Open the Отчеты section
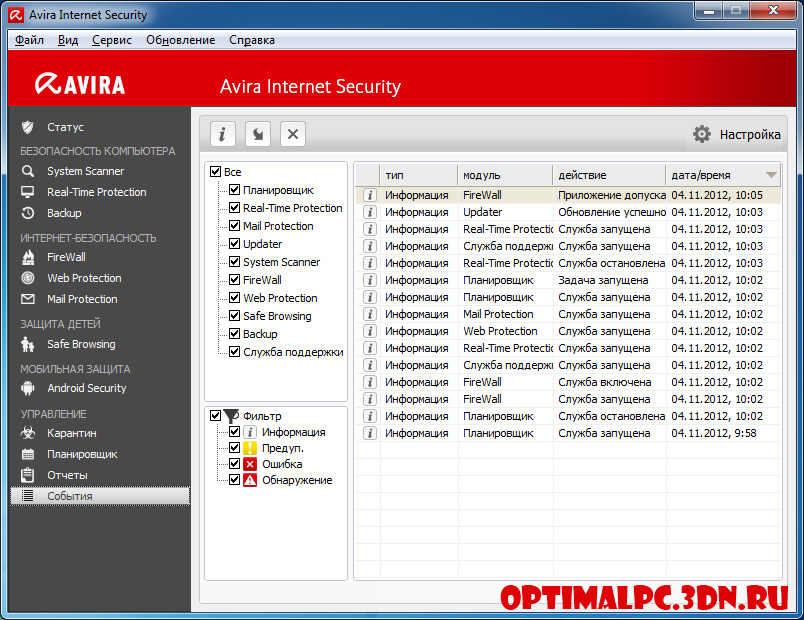804x620 pixels. coord(67,475)
